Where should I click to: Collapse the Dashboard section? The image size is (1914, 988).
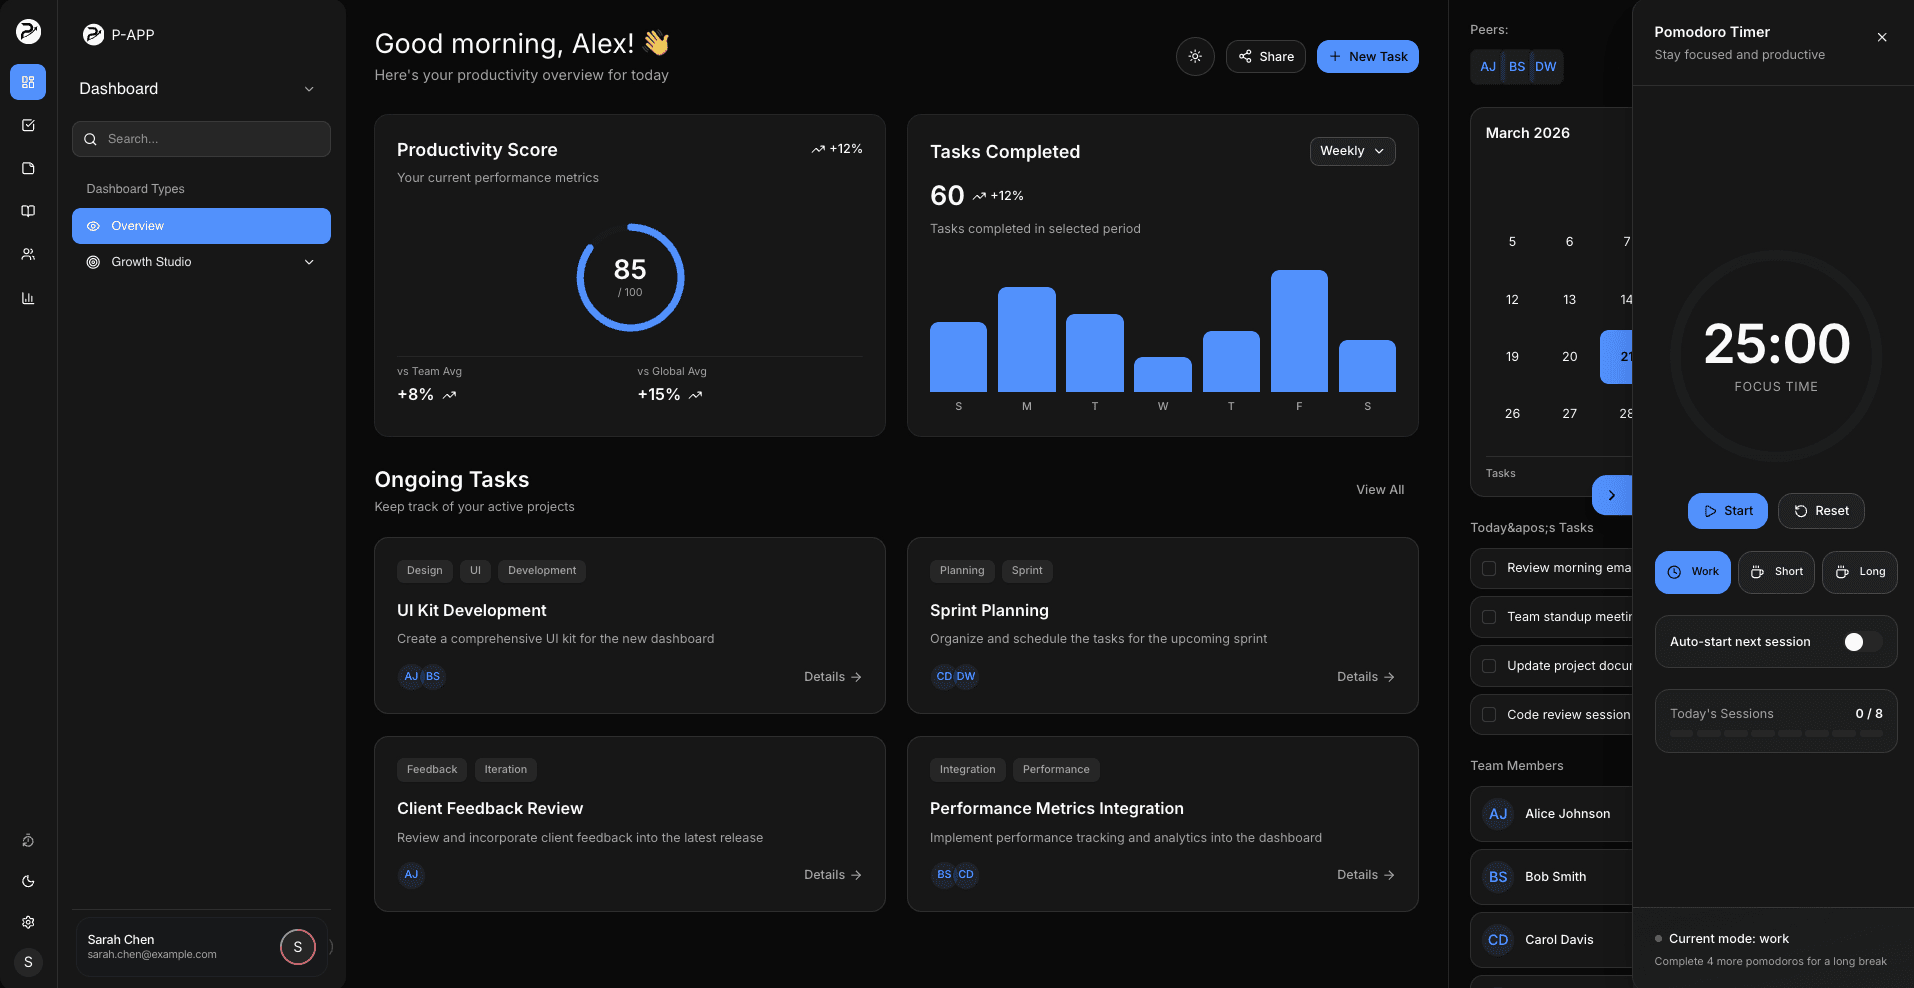[309, 88]
